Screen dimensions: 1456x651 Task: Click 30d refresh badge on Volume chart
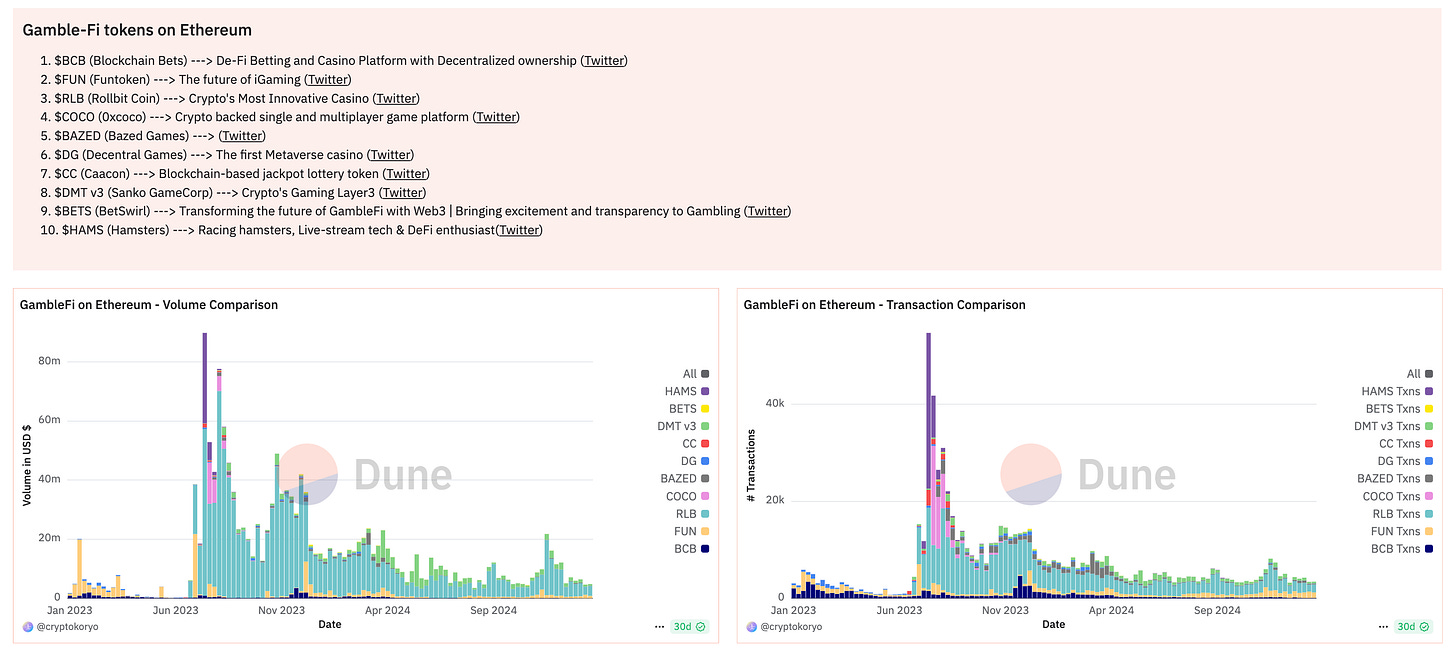pos(691,626)
